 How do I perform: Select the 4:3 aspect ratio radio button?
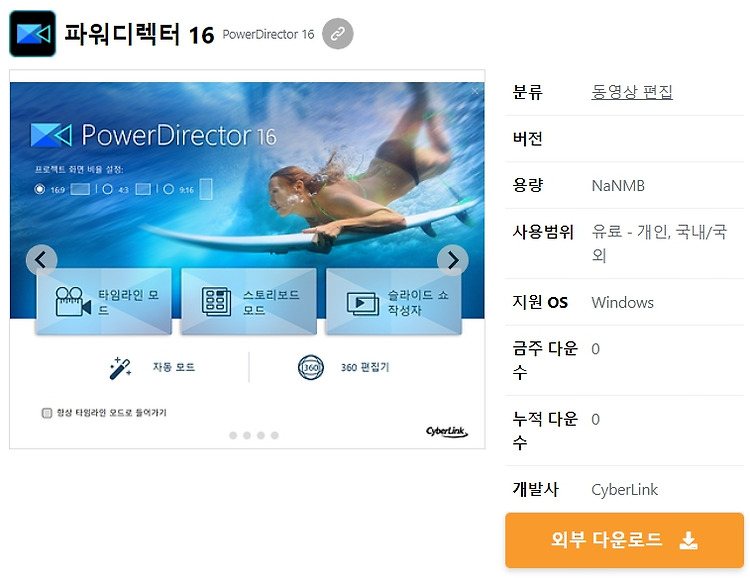pyautogui.click(x=108, y=189)
